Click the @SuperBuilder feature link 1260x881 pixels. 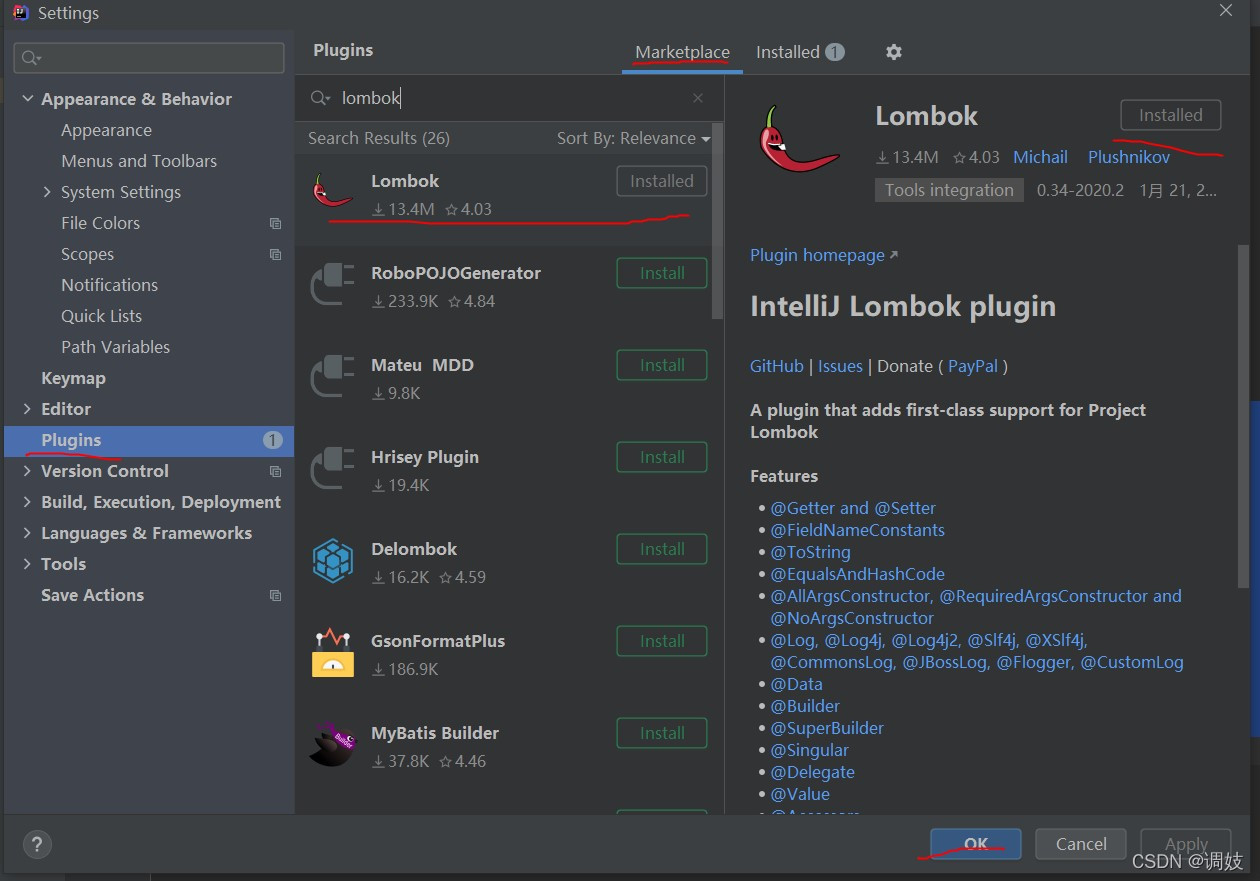pyautogui.click(x=827, y=728)
